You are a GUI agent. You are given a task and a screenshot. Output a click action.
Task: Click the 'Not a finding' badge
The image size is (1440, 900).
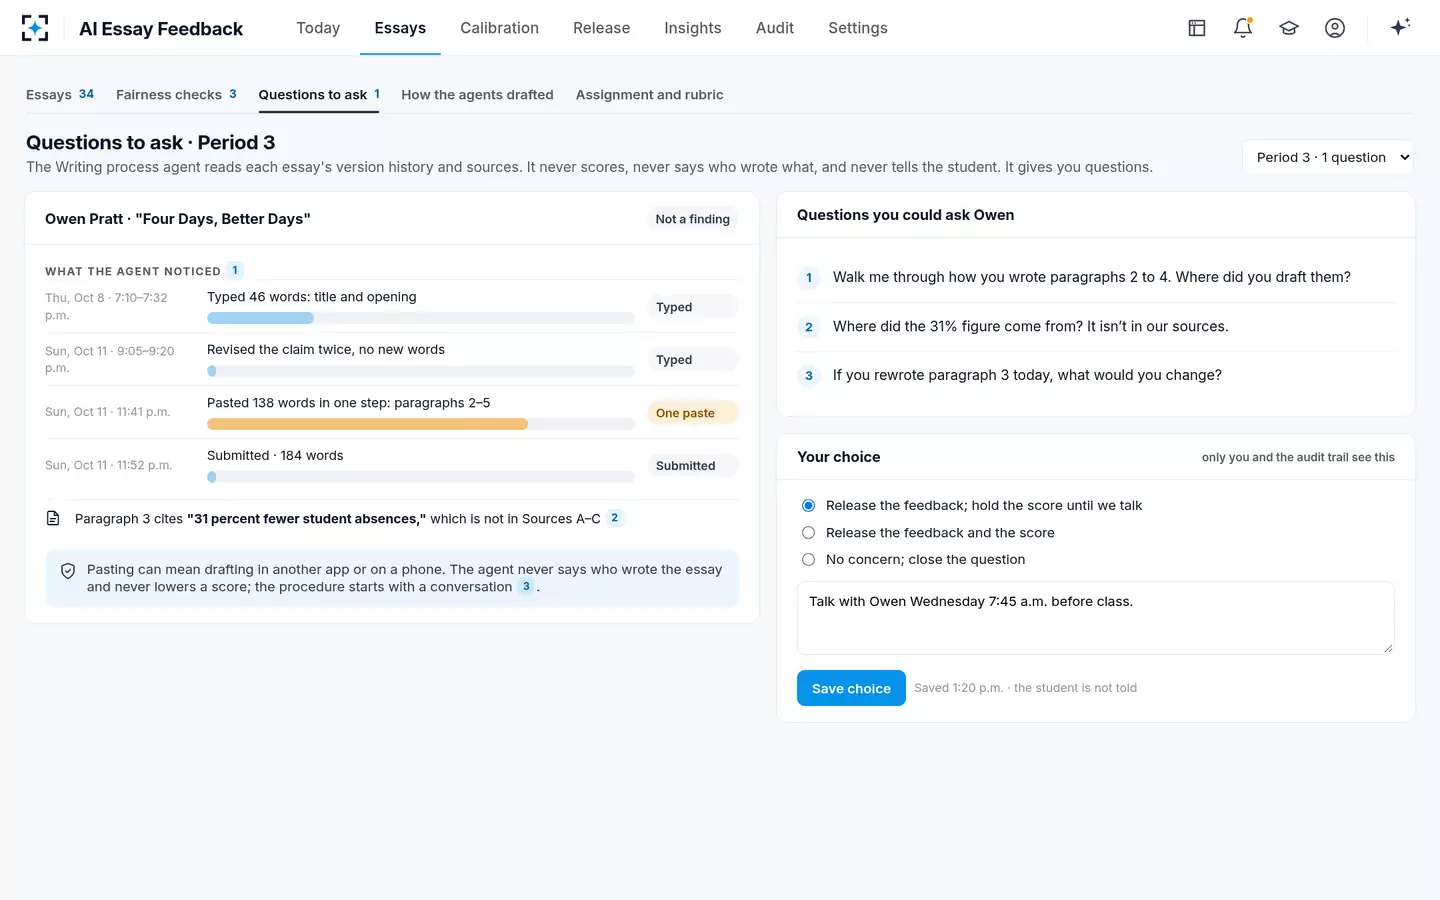(693, 219)
